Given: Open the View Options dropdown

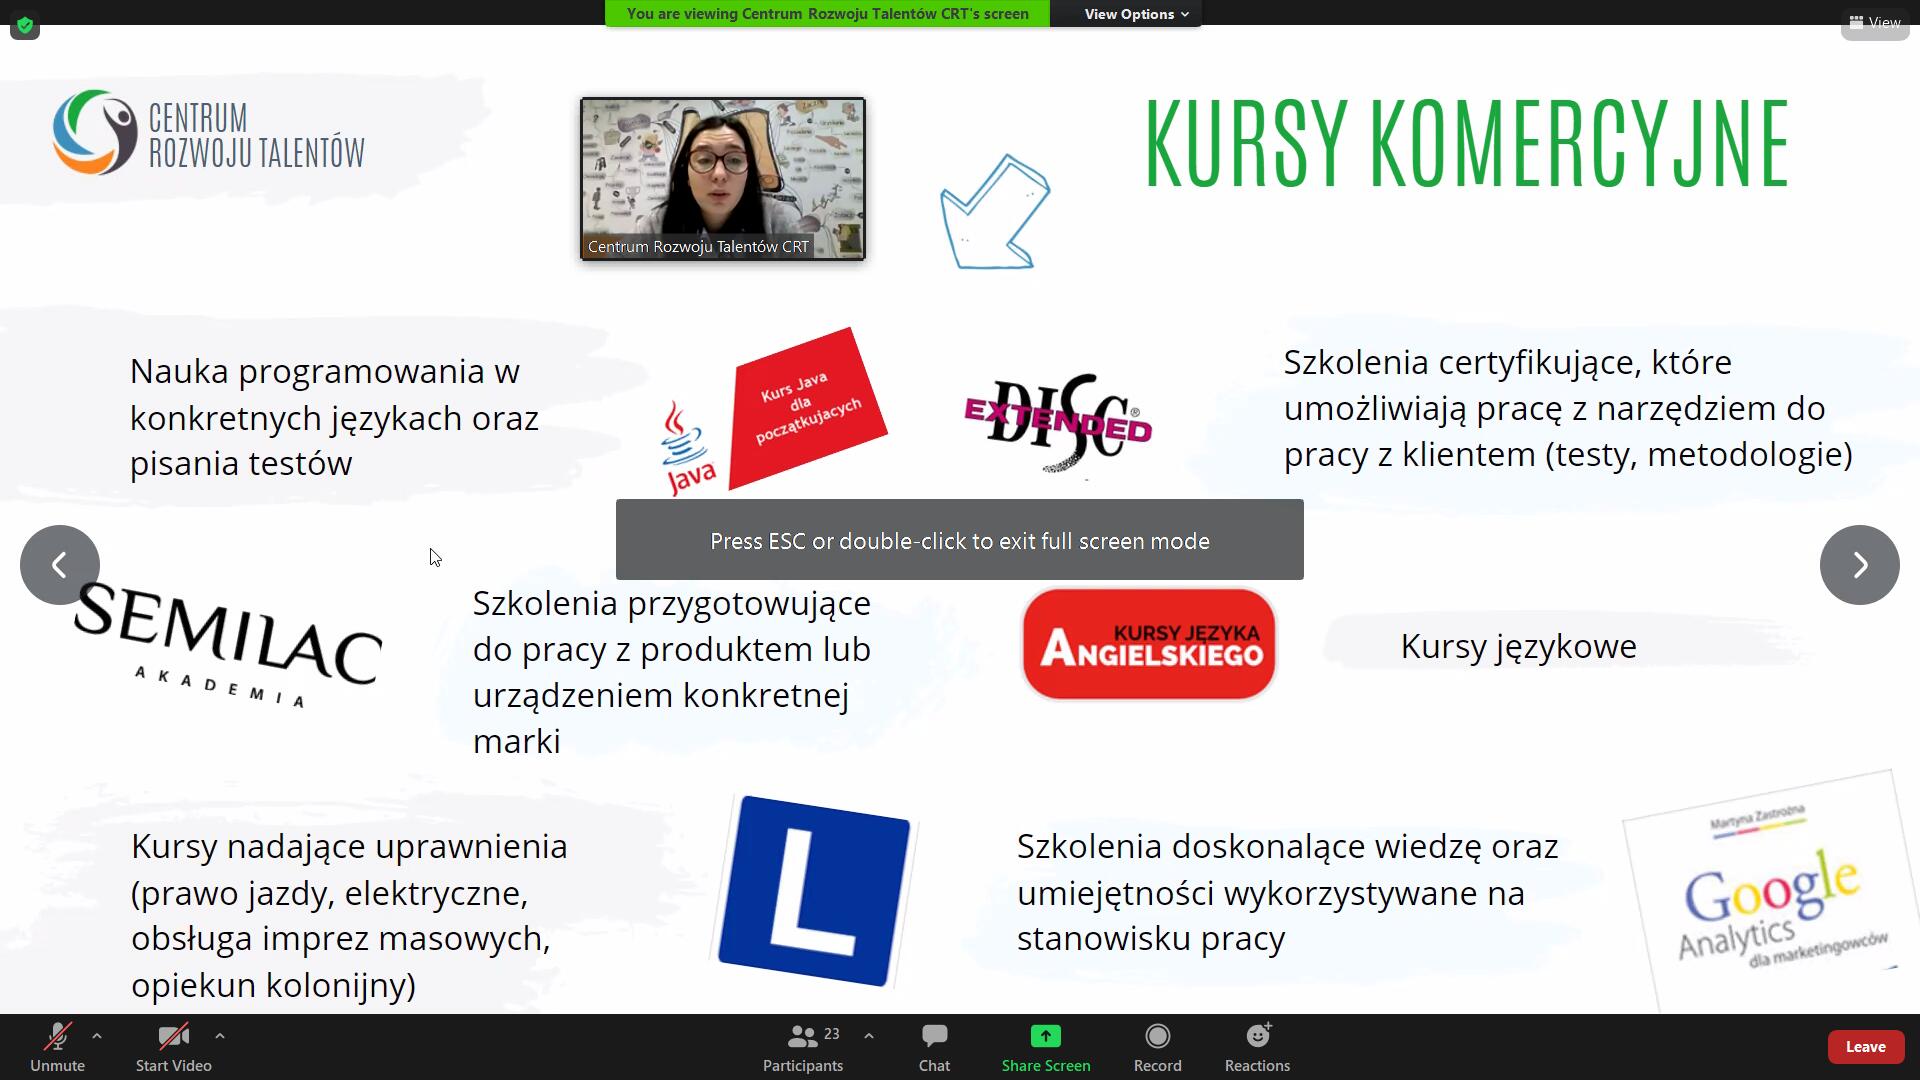Looking at the screenshot, I should [1136, 14].
